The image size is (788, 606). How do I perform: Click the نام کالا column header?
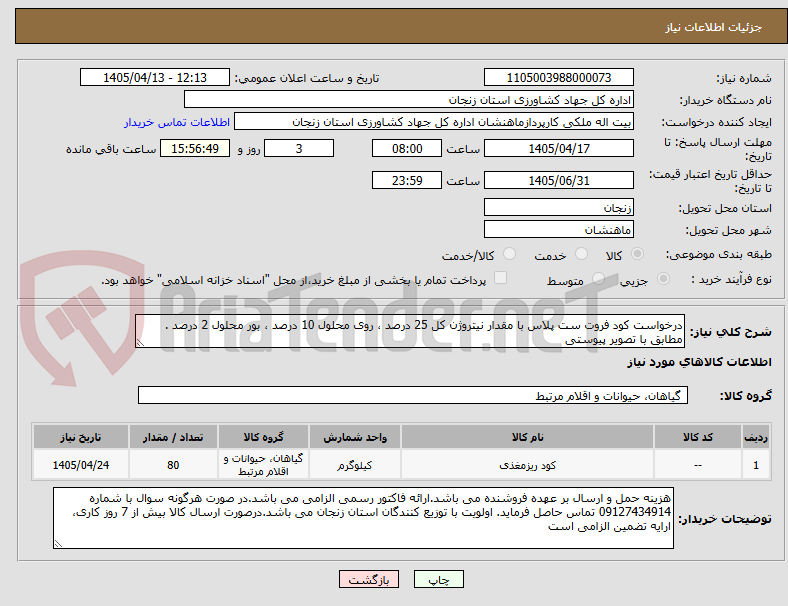click(527, 437)
